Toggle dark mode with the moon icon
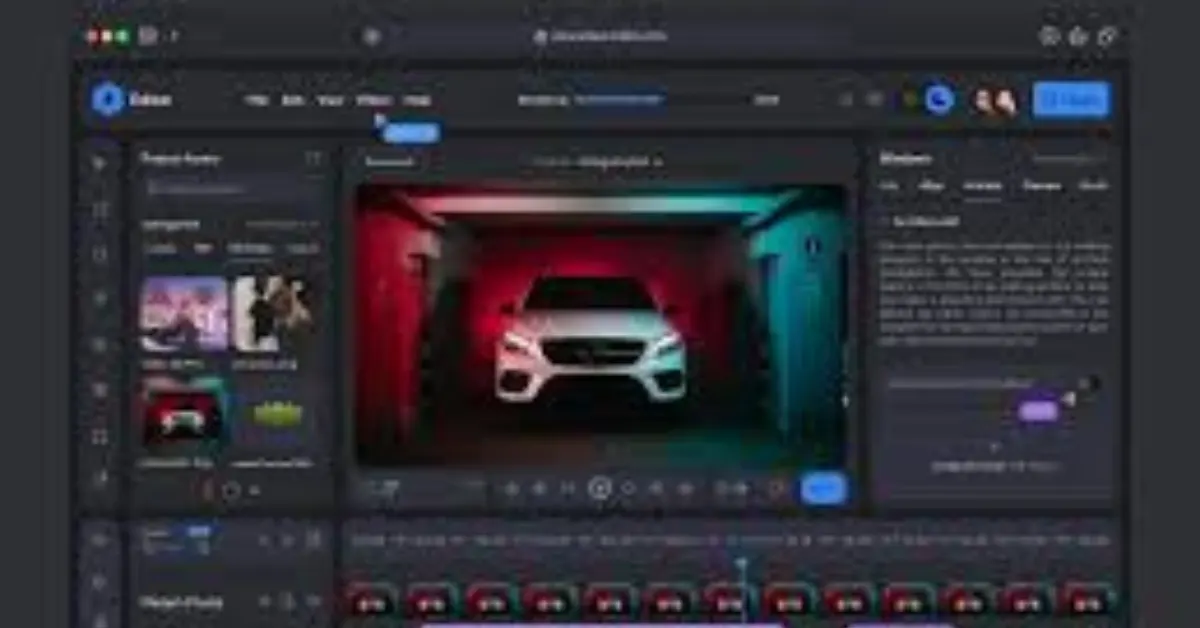This screenshot has width=1200, height=628. coord(939,99)
